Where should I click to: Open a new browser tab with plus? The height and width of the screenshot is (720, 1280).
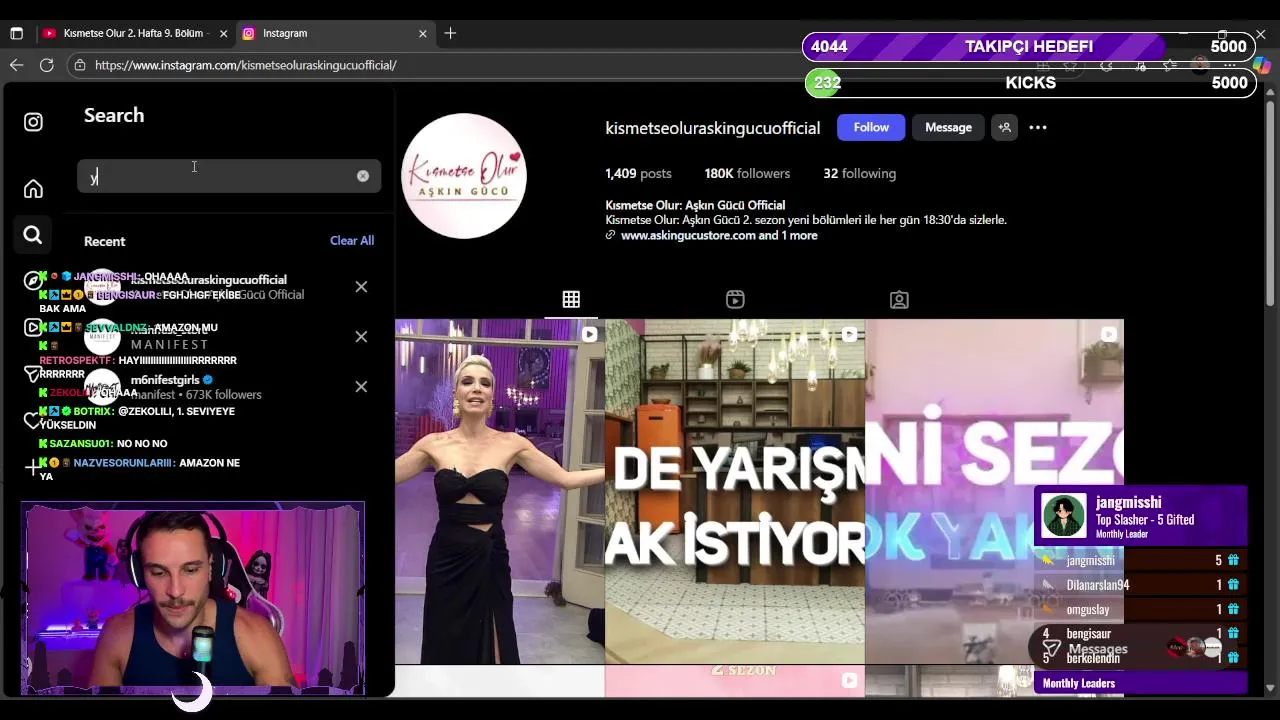click(450, 33)
